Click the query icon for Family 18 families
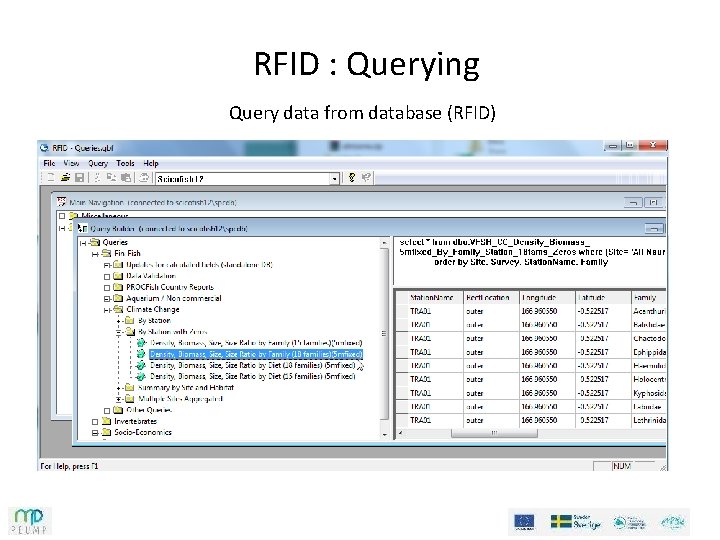The height and width of the screenshot is (540, 720). coord(141,354)
